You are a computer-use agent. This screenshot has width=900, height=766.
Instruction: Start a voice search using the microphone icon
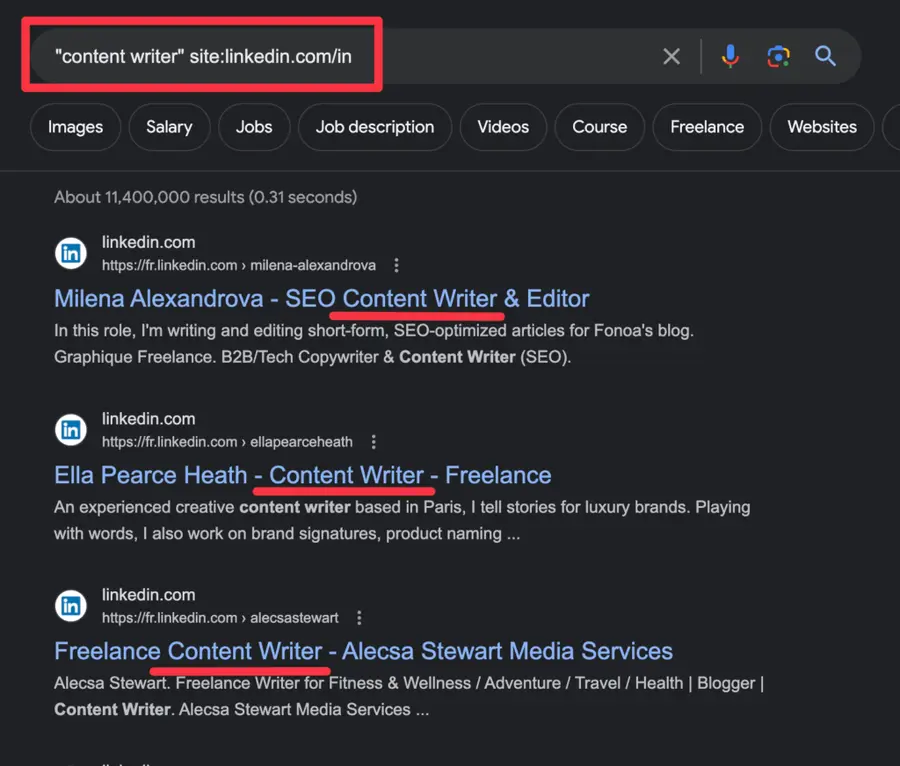tap(731, 56)
